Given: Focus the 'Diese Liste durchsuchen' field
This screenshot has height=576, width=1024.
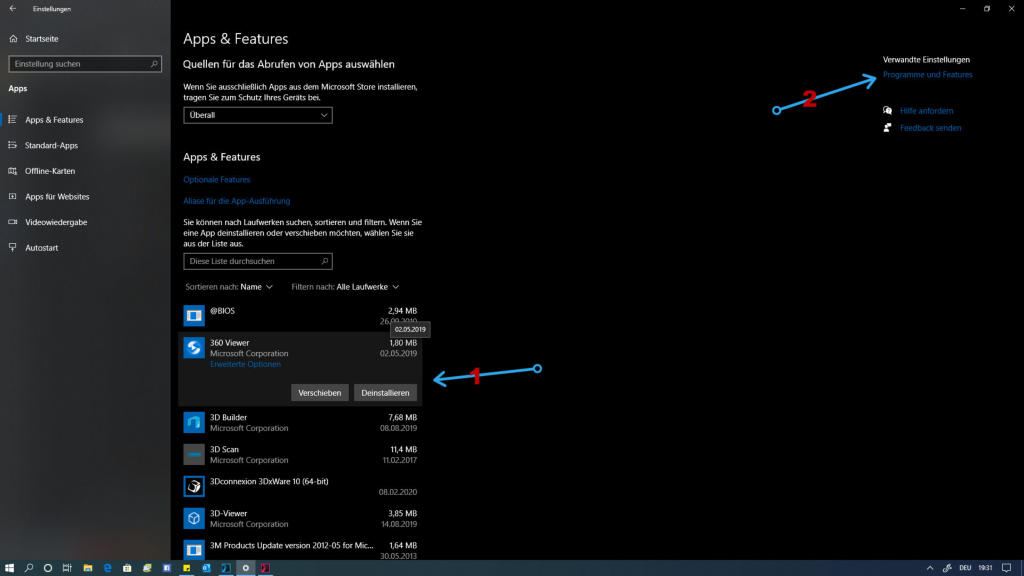Looking at the screenshot, I should [258, 261].
